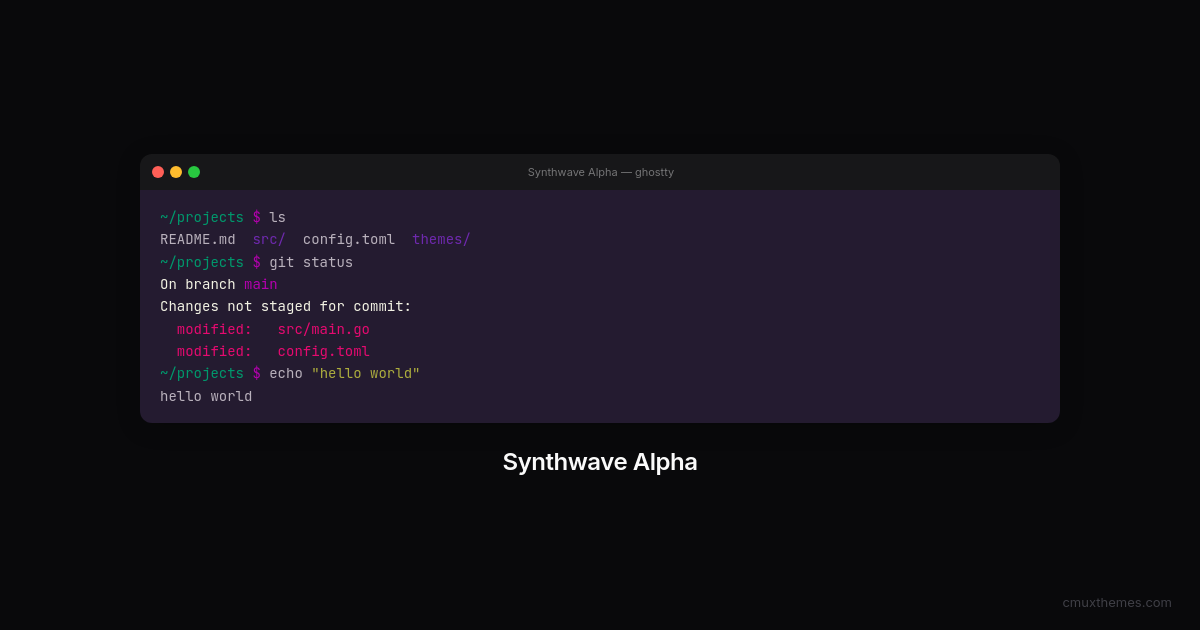The height and width of the screenshot is (630, 1200).
Task: Click the window title 'Synthwave Alpha — ghostty'
Action: pyautogui.click(x=601, y=172)
